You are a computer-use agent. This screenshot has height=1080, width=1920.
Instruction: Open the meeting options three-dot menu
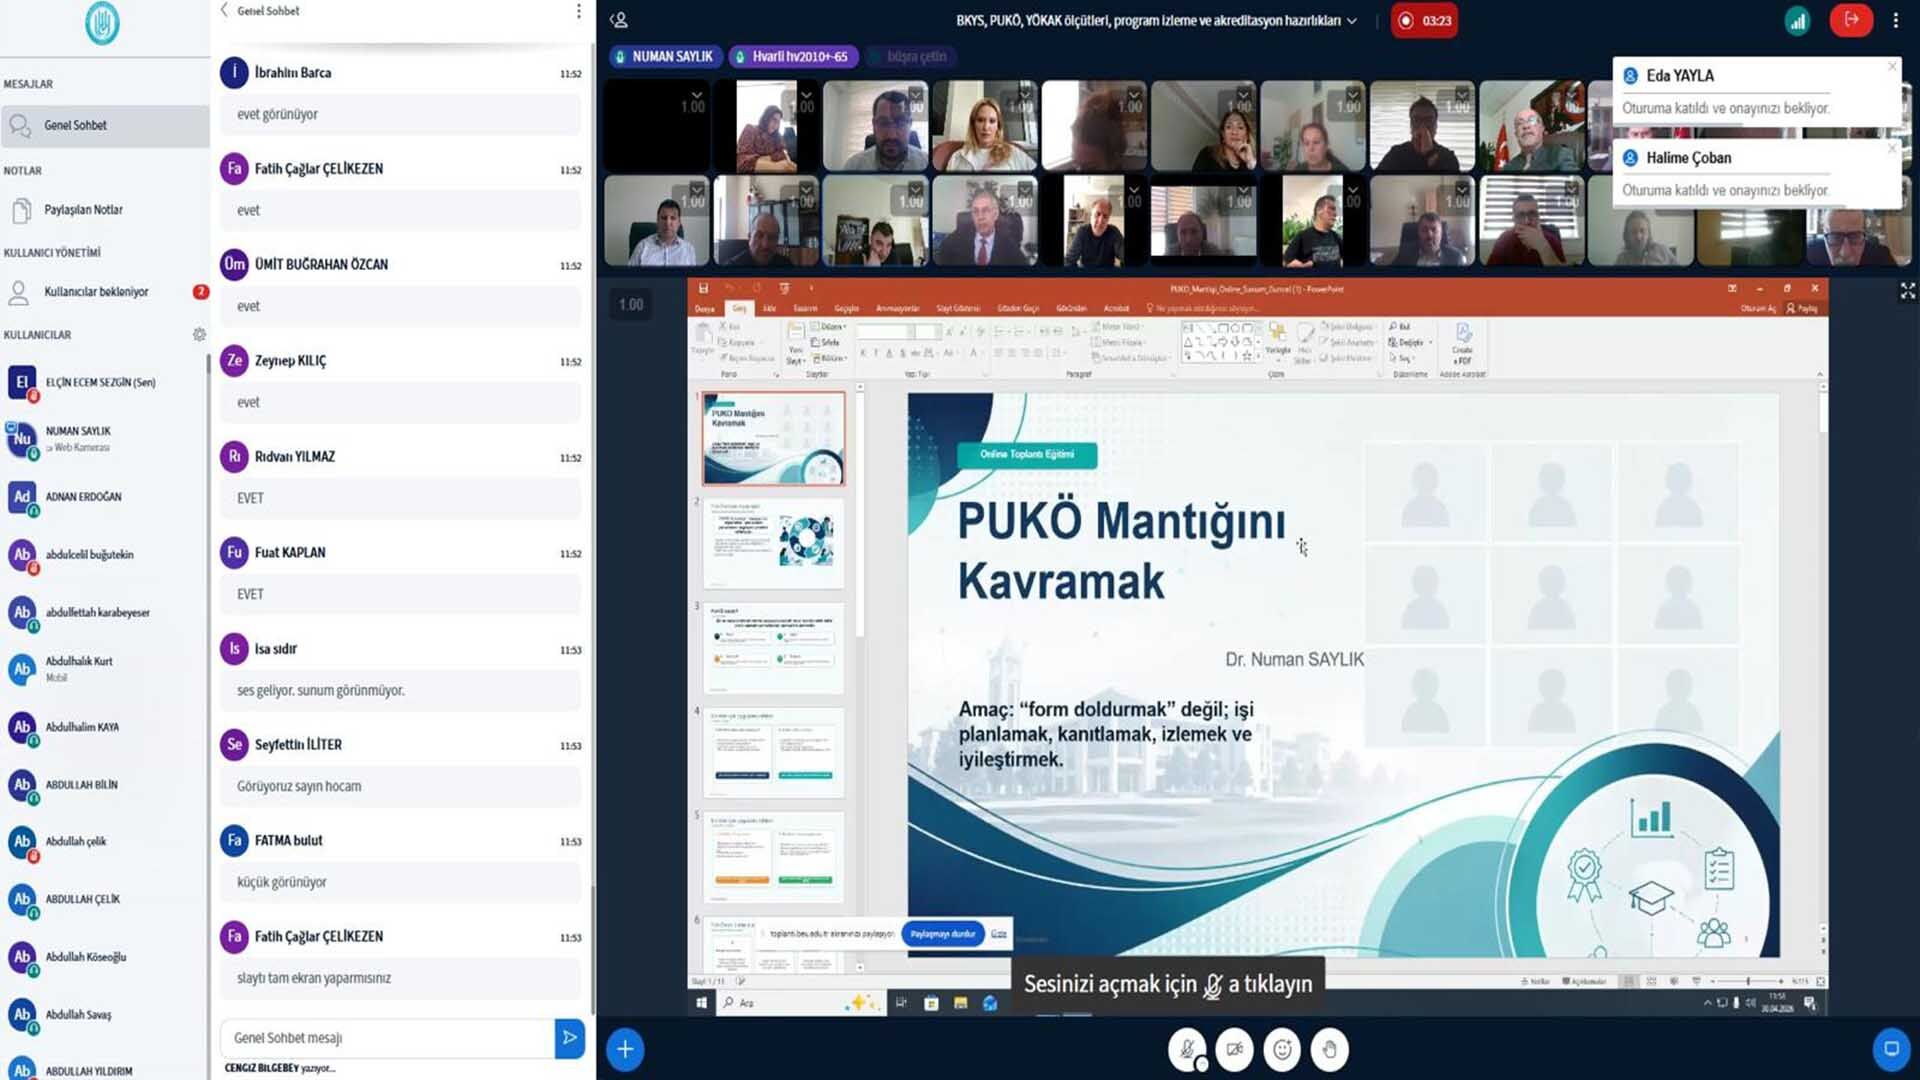tap(1895, 20)
